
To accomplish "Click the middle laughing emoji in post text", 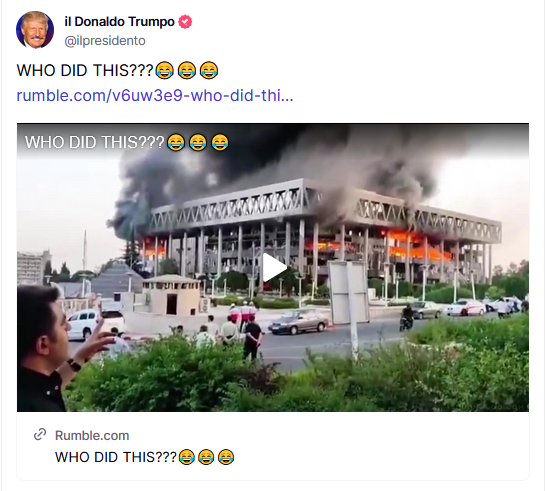I will pos(187,70).
